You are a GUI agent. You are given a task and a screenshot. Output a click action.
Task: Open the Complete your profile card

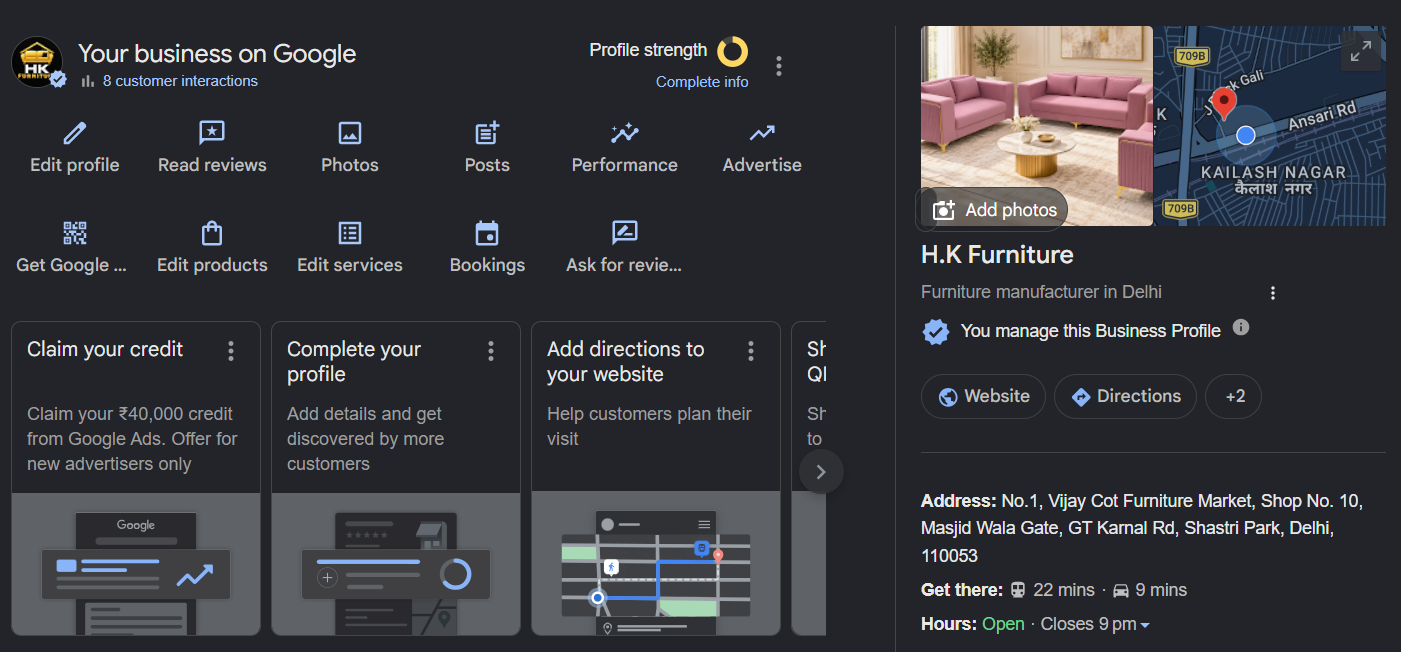tap(396, 478)
